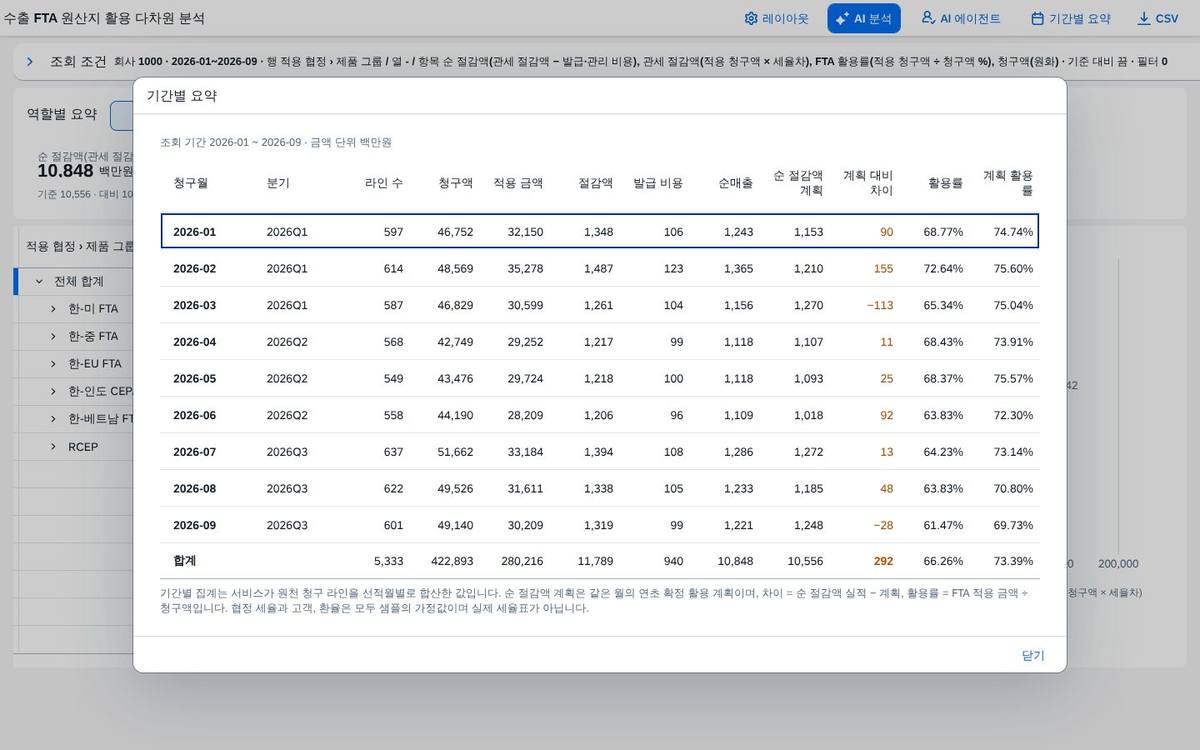Click the AI 분석 sparkle button
This screenshot has width=1200, height=750.
(863, 18)
